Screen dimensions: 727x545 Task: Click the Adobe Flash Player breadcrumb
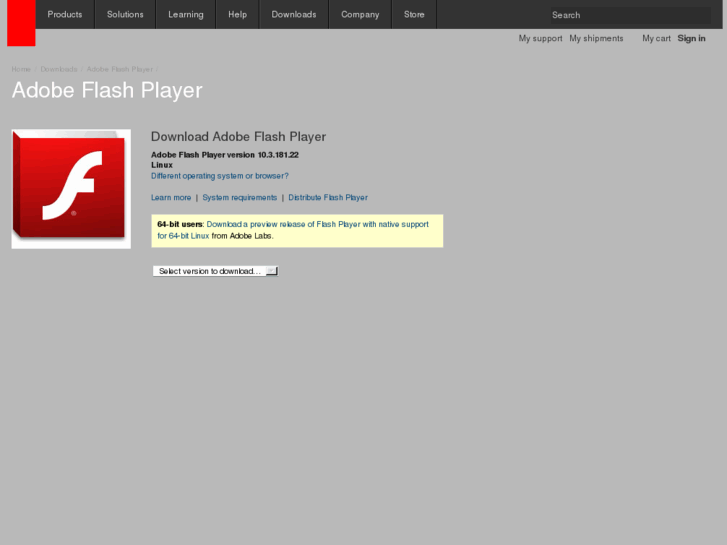(120, 69)
